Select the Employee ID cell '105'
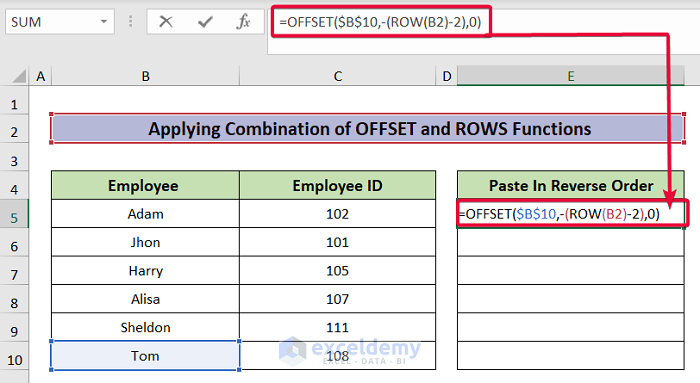The image size is (700, 383). pos(338,271)
